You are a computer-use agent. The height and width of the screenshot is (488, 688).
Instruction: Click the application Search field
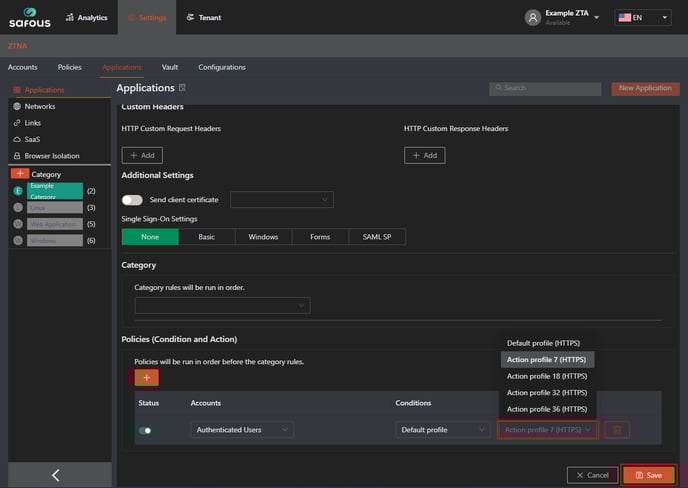click(545, 88)
